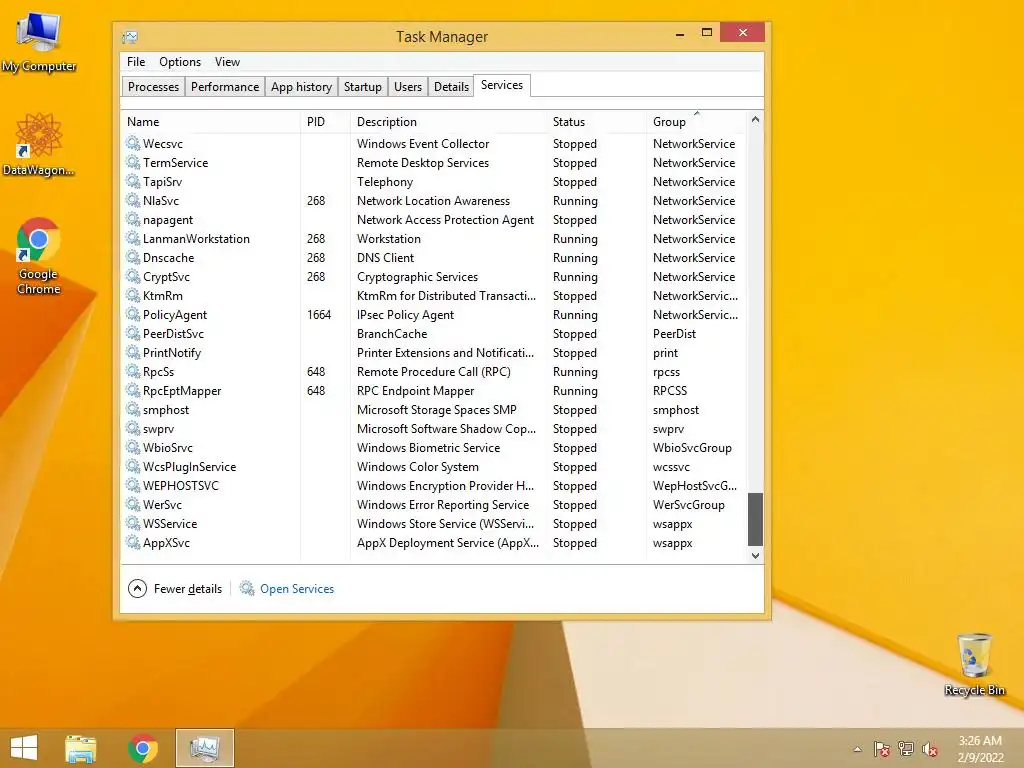This screenshot has height=768, width=1024.
Task: Select the swprv service row
Action: 434,428
